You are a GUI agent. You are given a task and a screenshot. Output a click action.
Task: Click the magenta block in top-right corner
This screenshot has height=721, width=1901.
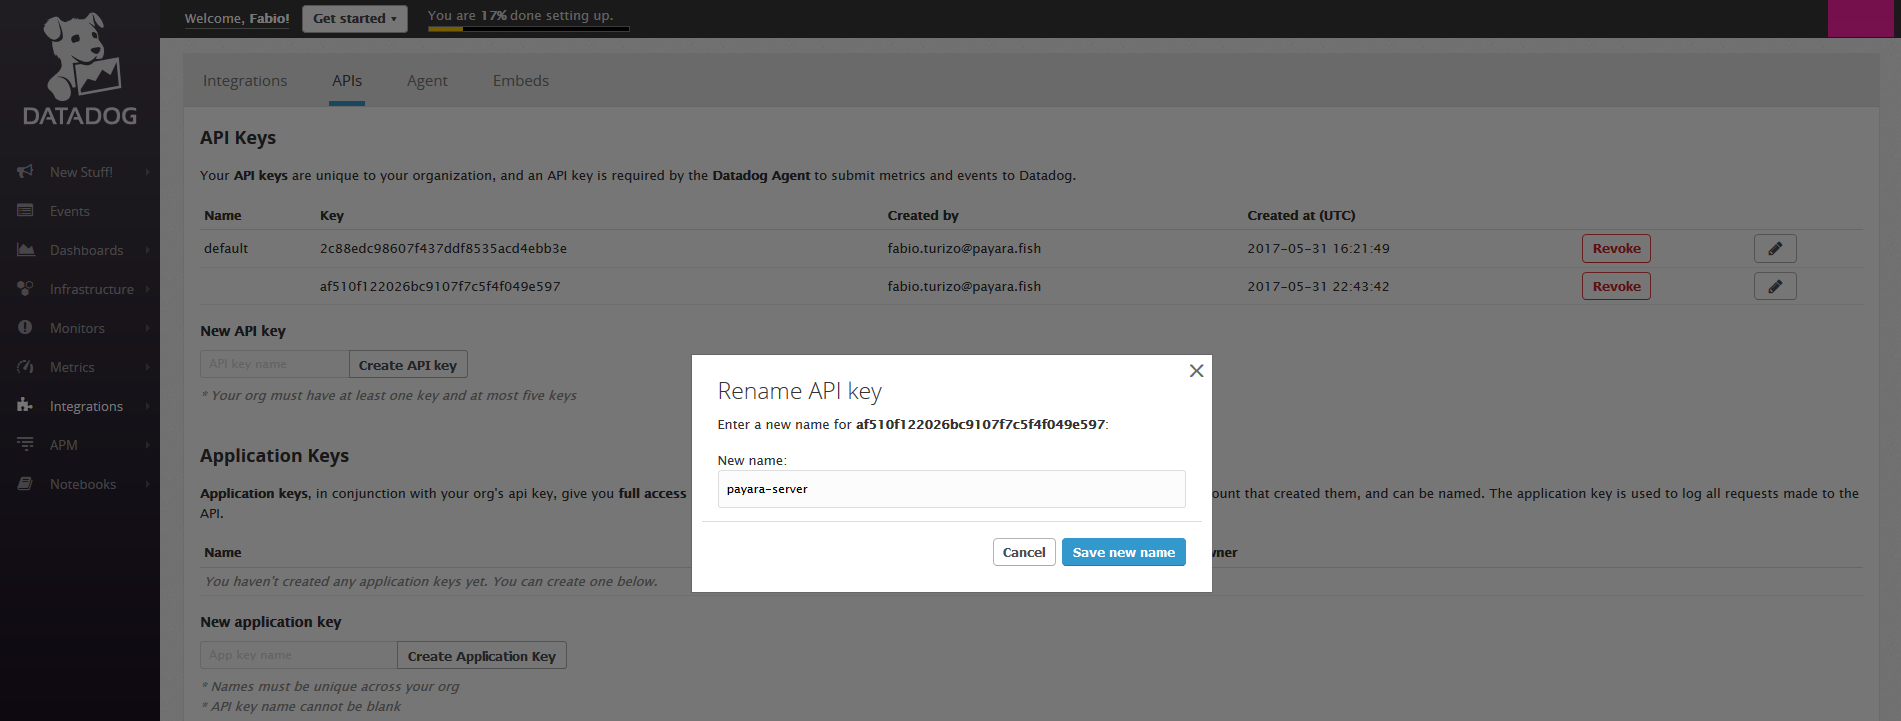[x=1861, y=18]
